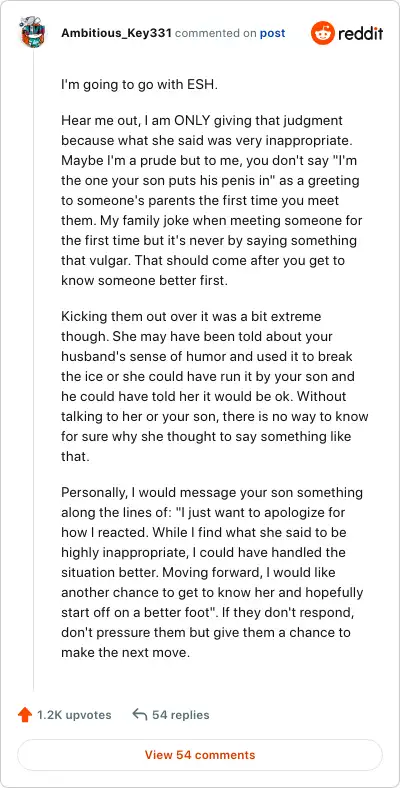Click the line "know someone better first."
The image size is (400, 788).
click(x=144, y=280)
